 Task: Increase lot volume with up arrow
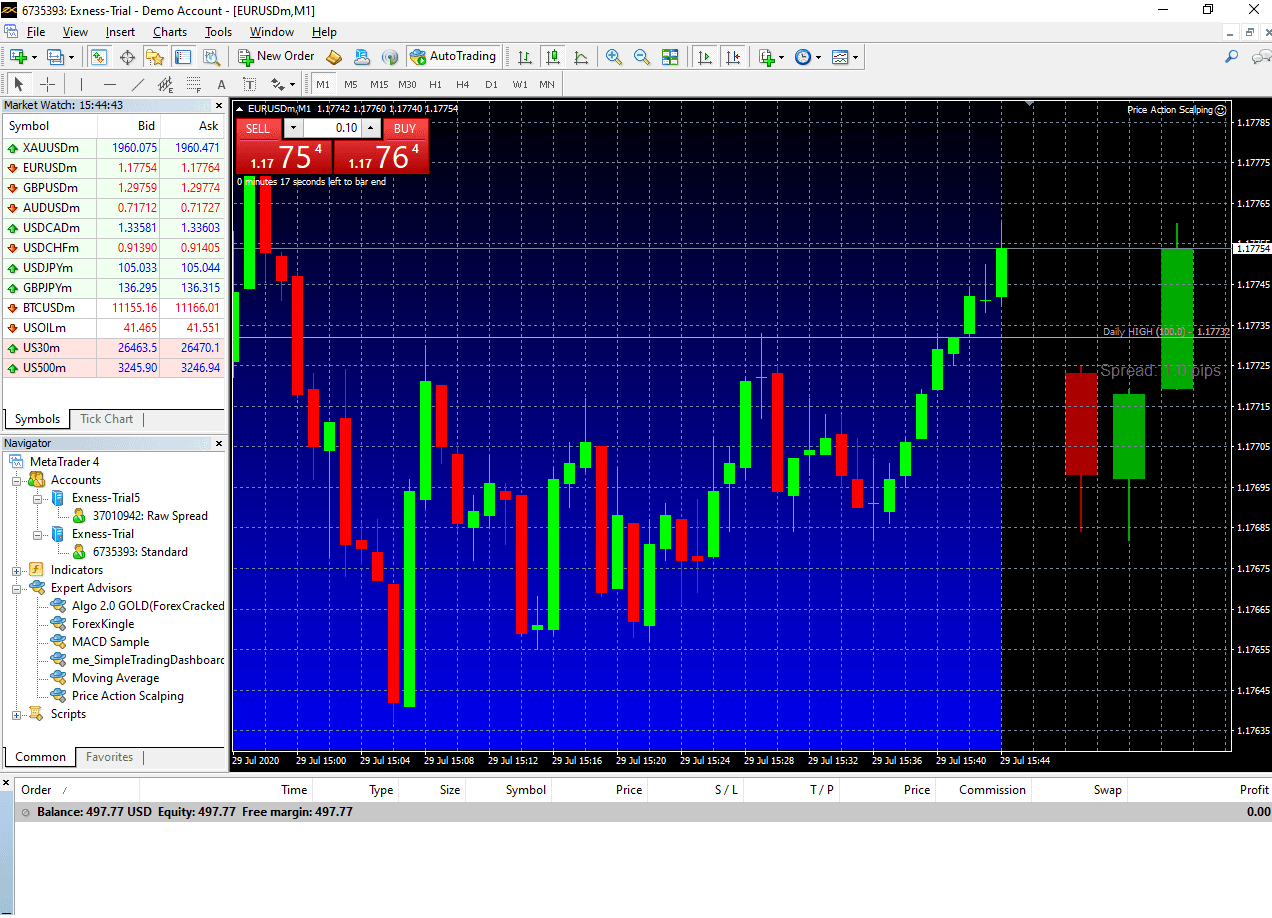[x=370, y=128]
